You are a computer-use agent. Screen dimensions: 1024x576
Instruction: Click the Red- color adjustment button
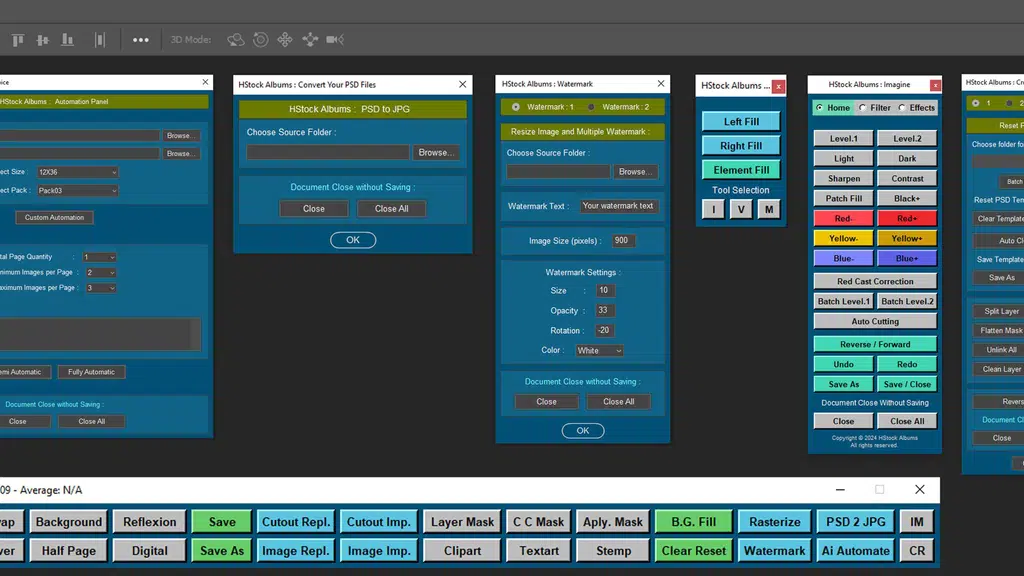tap(843, 218)
